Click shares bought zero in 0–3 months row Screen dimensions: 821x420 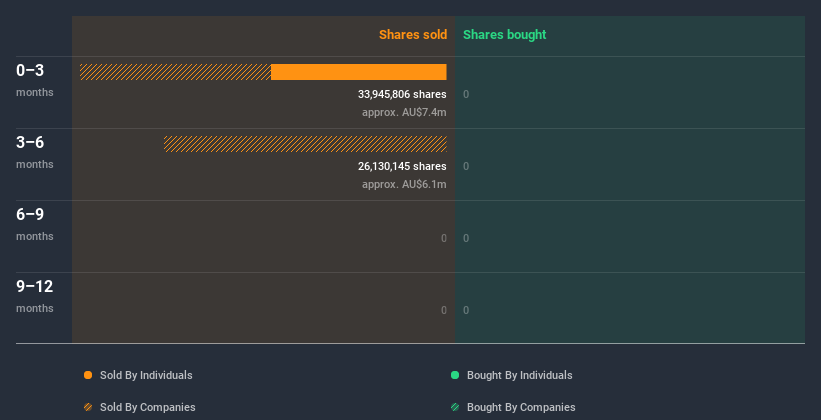[466, 94]
